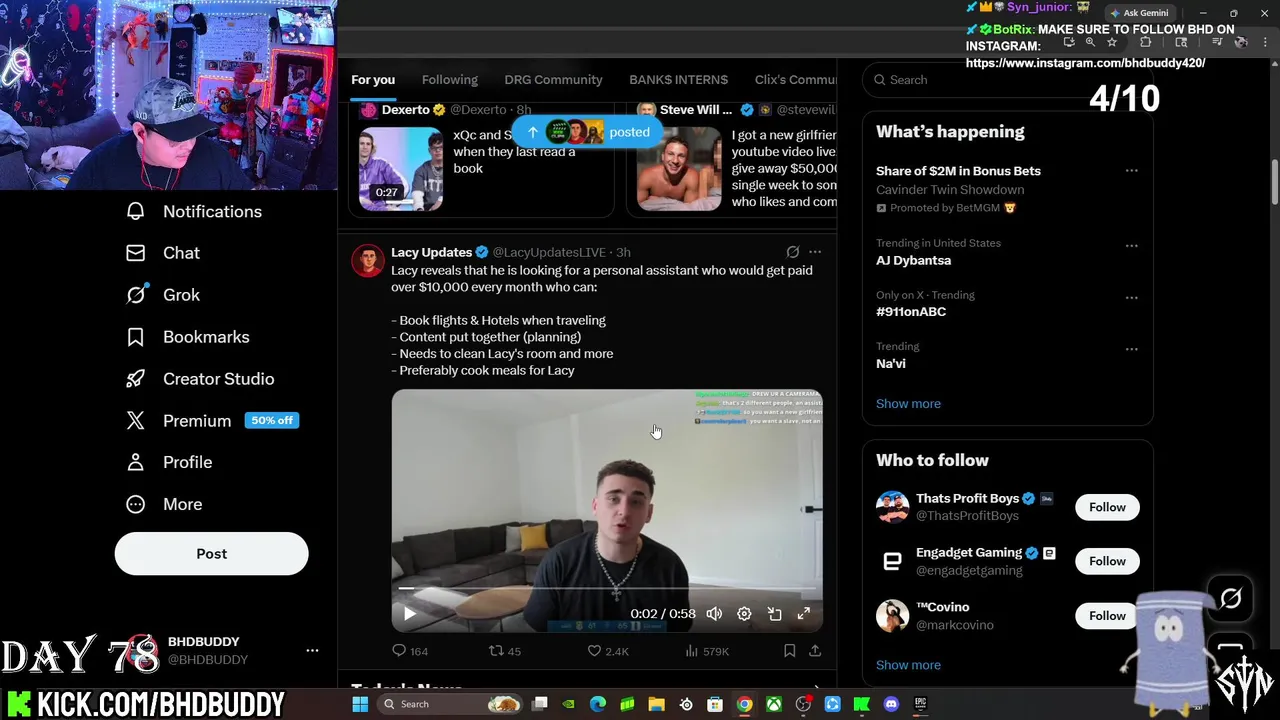This screenshot has width=1280, height=720.
Task: Expand video to fullscreen
Action: (x=803, y=614)
